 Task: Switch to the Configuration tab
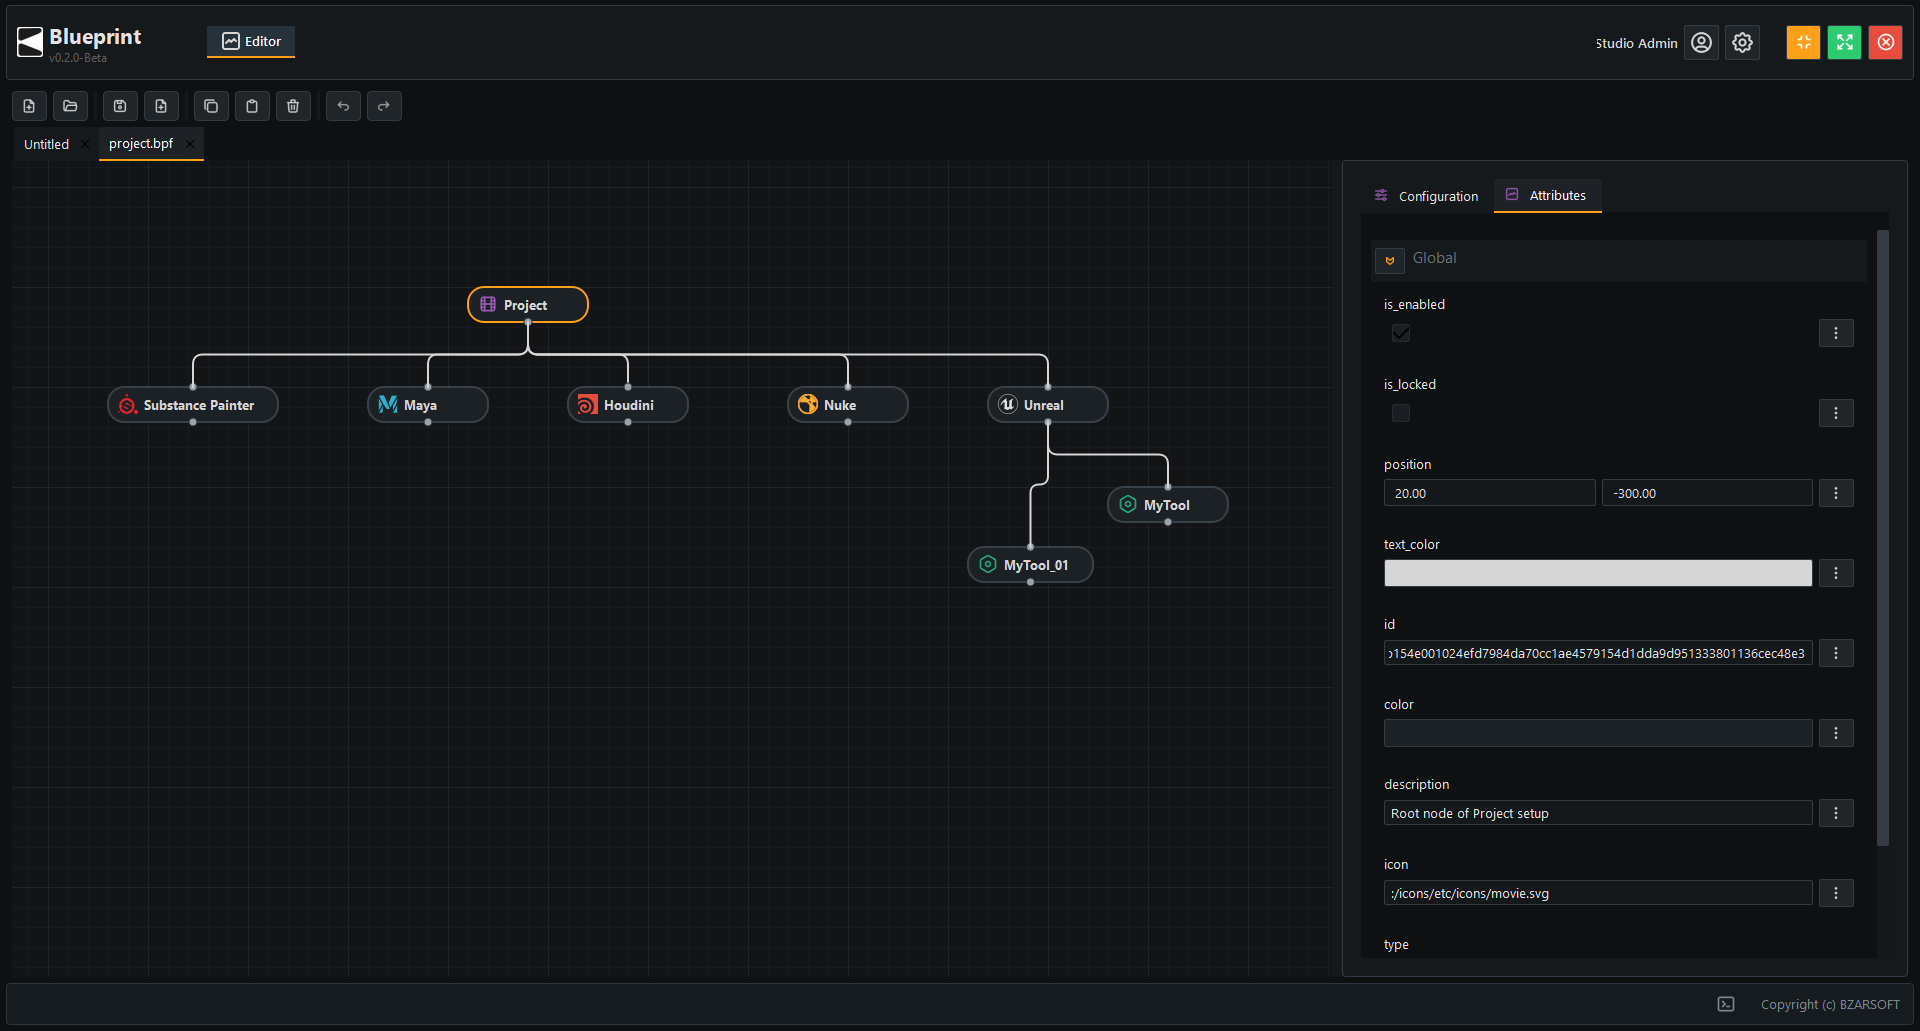[x=1427, y=196]
